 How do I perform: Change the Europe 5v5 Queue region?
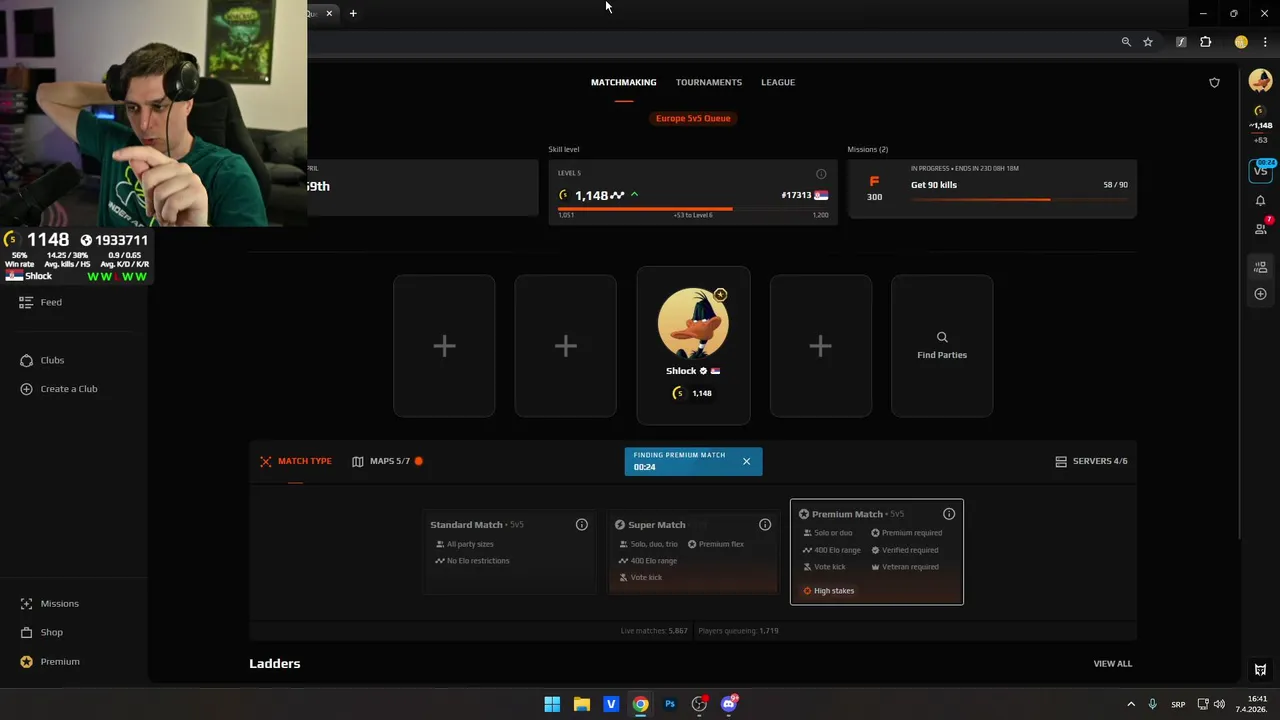[693, 118]
